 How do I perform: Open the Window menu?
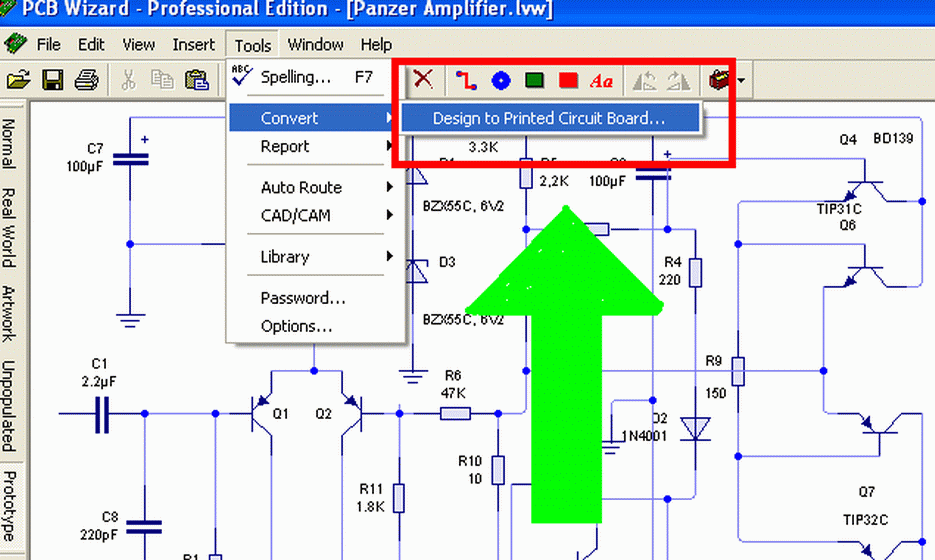[315, 45]
